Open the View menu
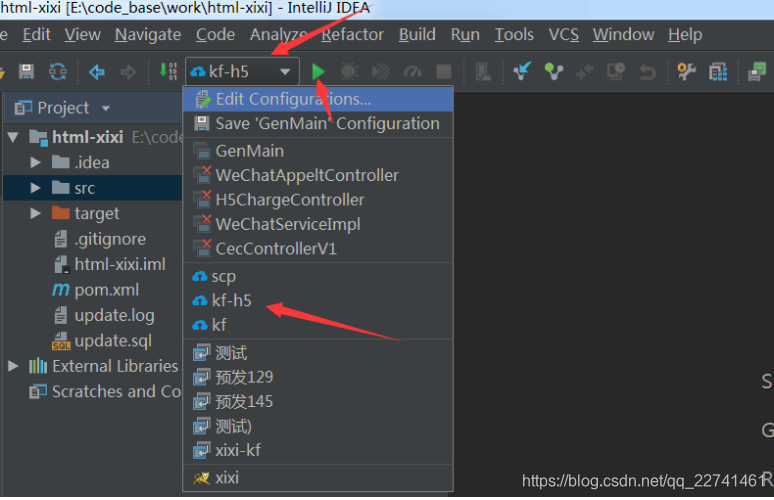 pos(82,35)
